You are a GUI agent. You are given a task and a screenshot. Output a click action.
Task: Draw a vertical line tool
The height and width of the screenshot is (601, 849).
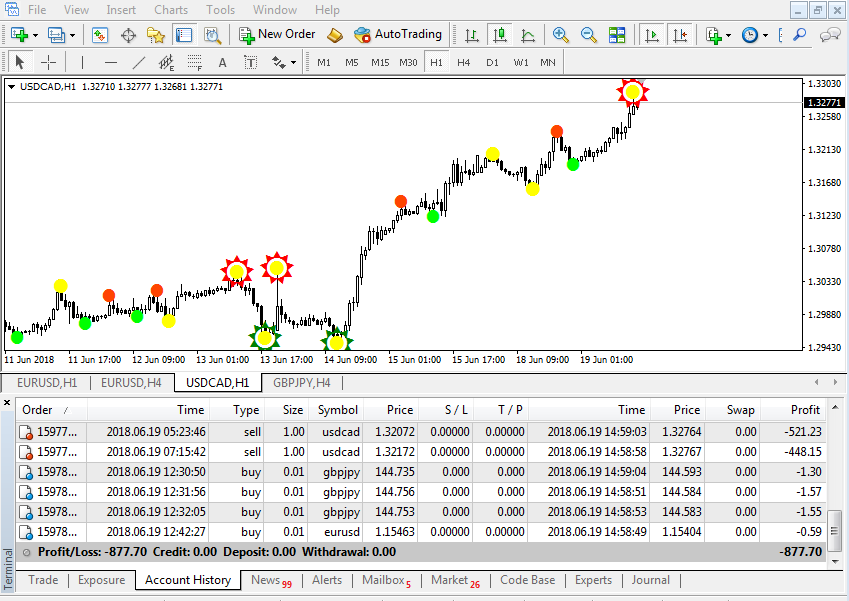tap(82, 63)
